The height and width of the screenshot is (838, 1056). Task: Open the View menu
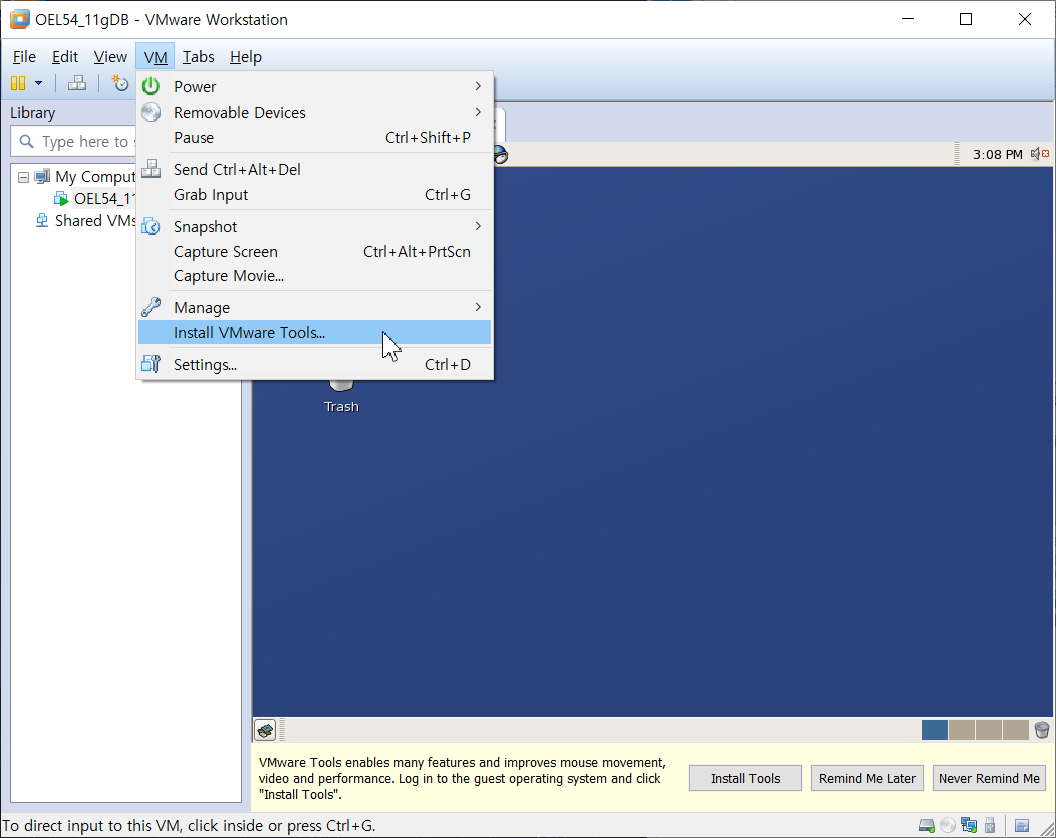pyautogui.click(x=110, y=57)
